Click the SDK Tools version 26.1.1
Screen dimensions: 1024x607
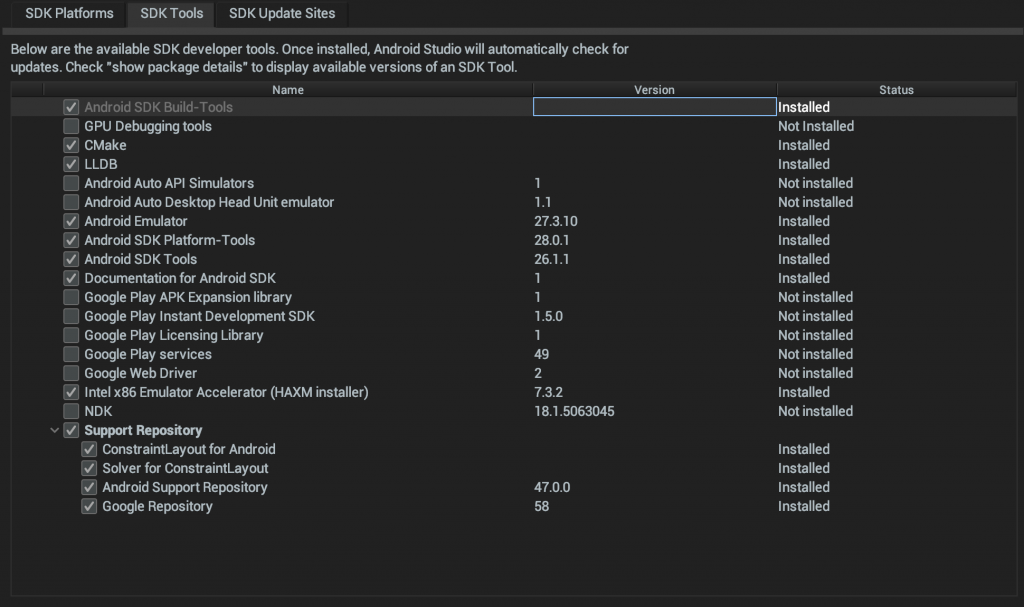click(552, 259)
